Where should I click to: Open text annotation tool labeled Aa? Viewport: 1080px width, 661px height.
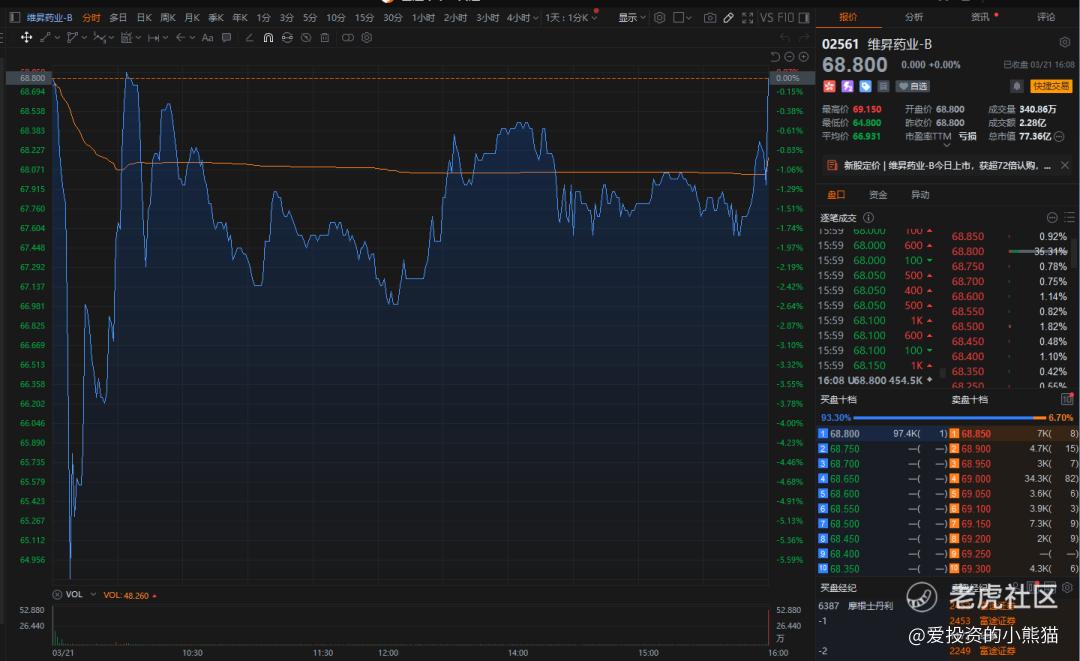(207, 38)
